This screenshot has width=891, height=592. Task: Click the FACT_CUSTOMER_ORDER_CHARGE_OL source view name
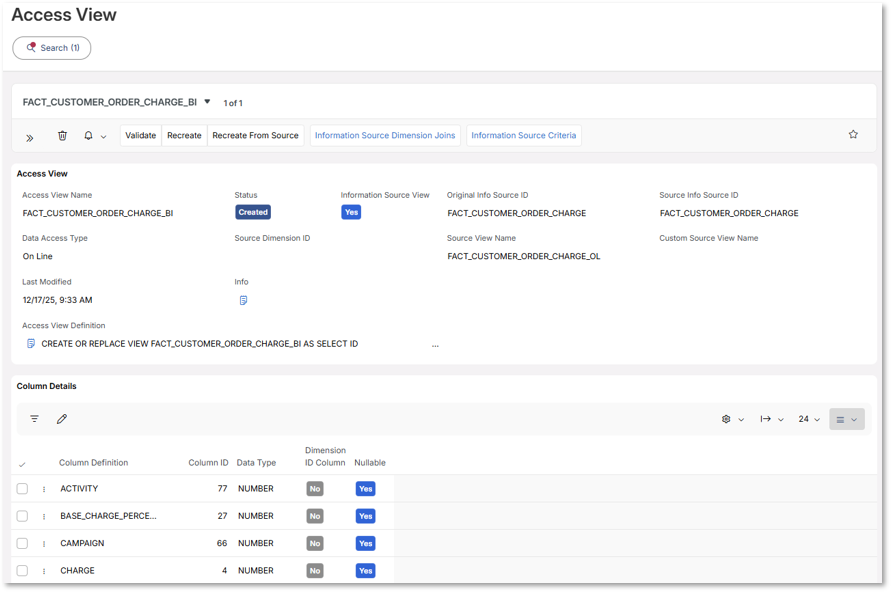[523, 256]
